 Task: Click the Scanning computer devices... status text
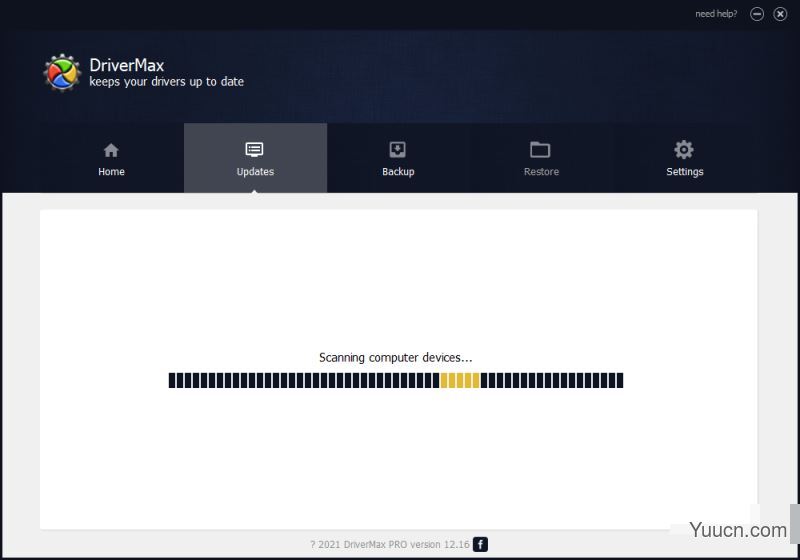pyautogui.click(x=395, y=358)
